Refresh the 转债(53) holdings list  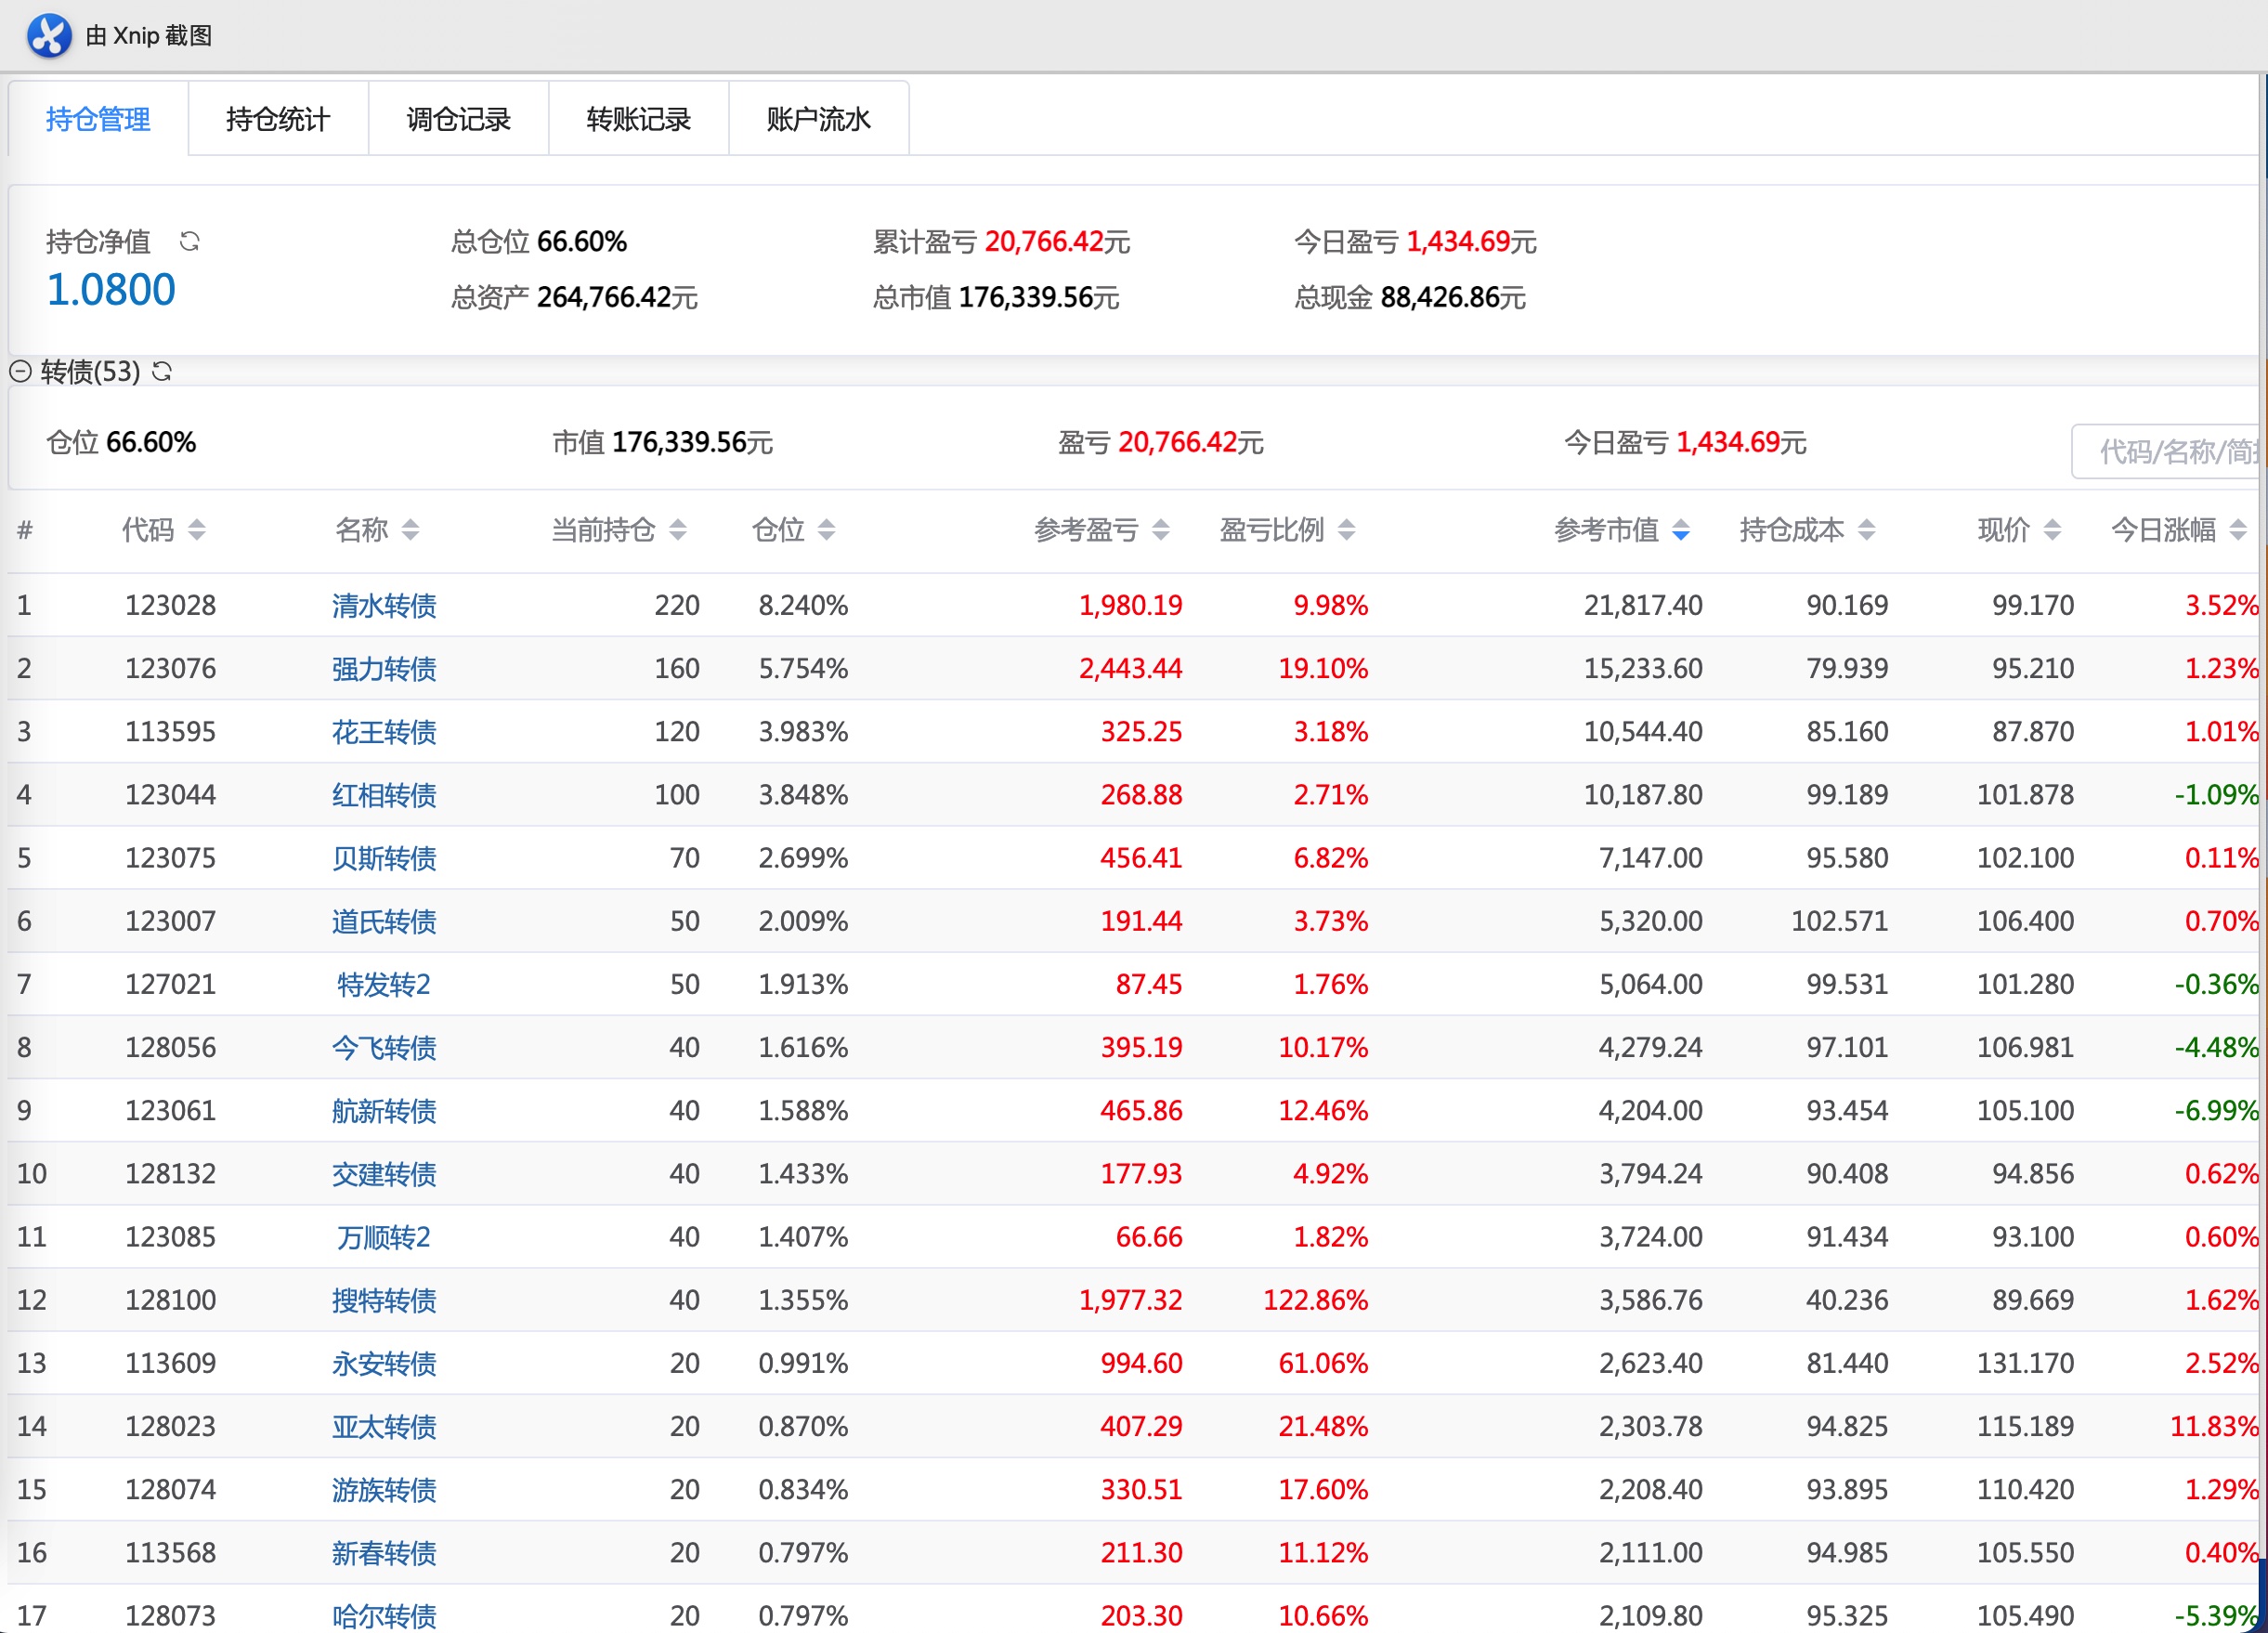tap(162, 372)
